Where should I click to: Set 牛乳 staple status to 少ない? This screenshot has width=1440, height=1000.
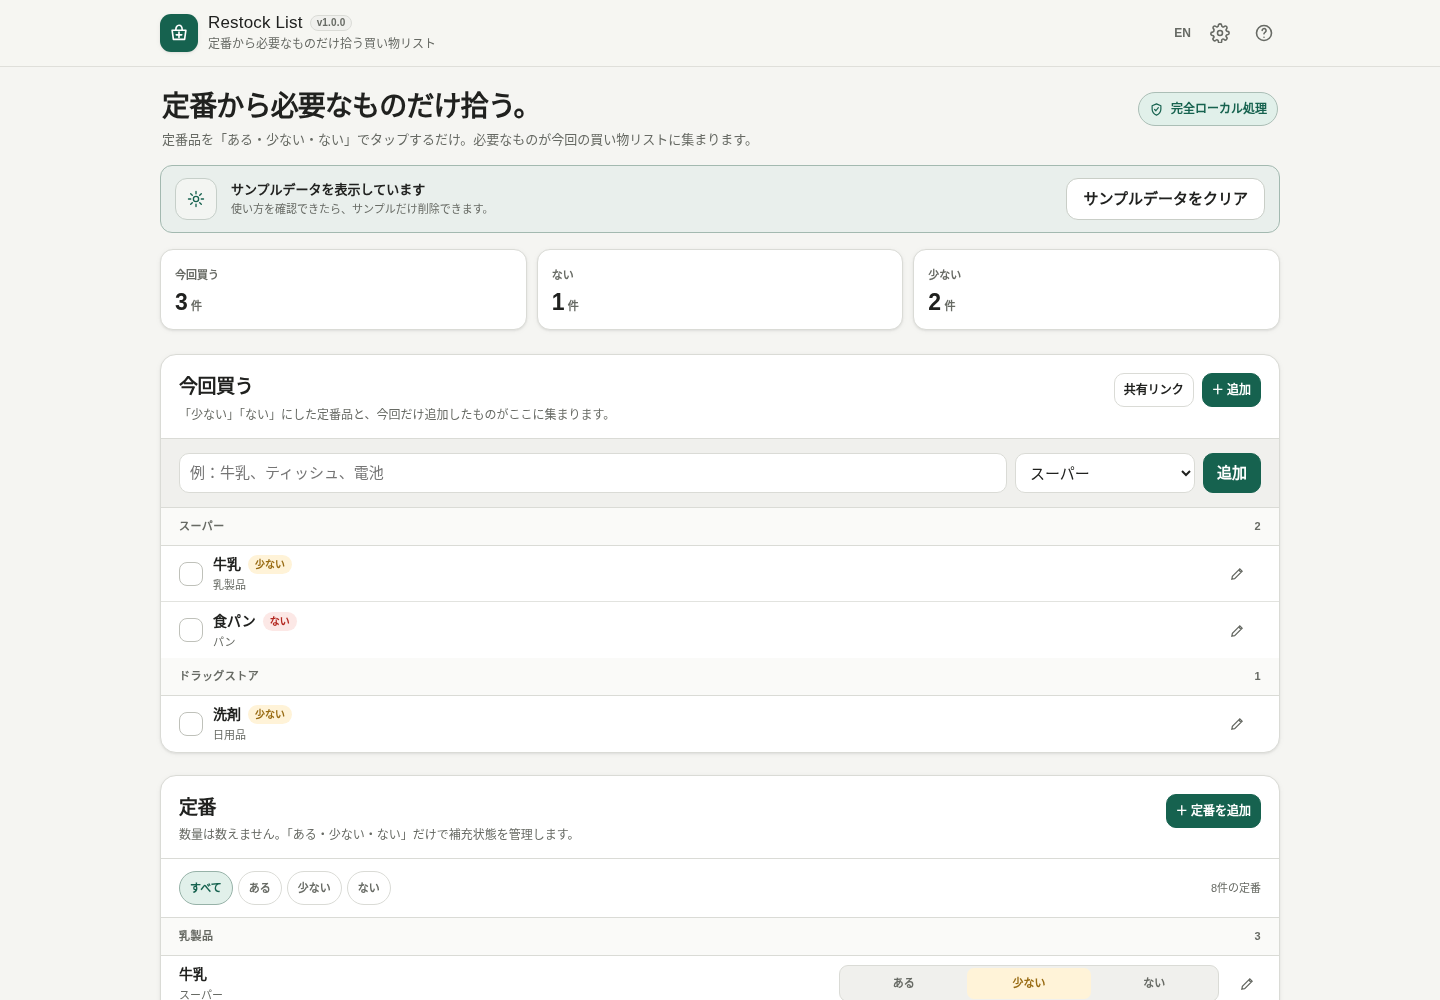(1029, 983)
